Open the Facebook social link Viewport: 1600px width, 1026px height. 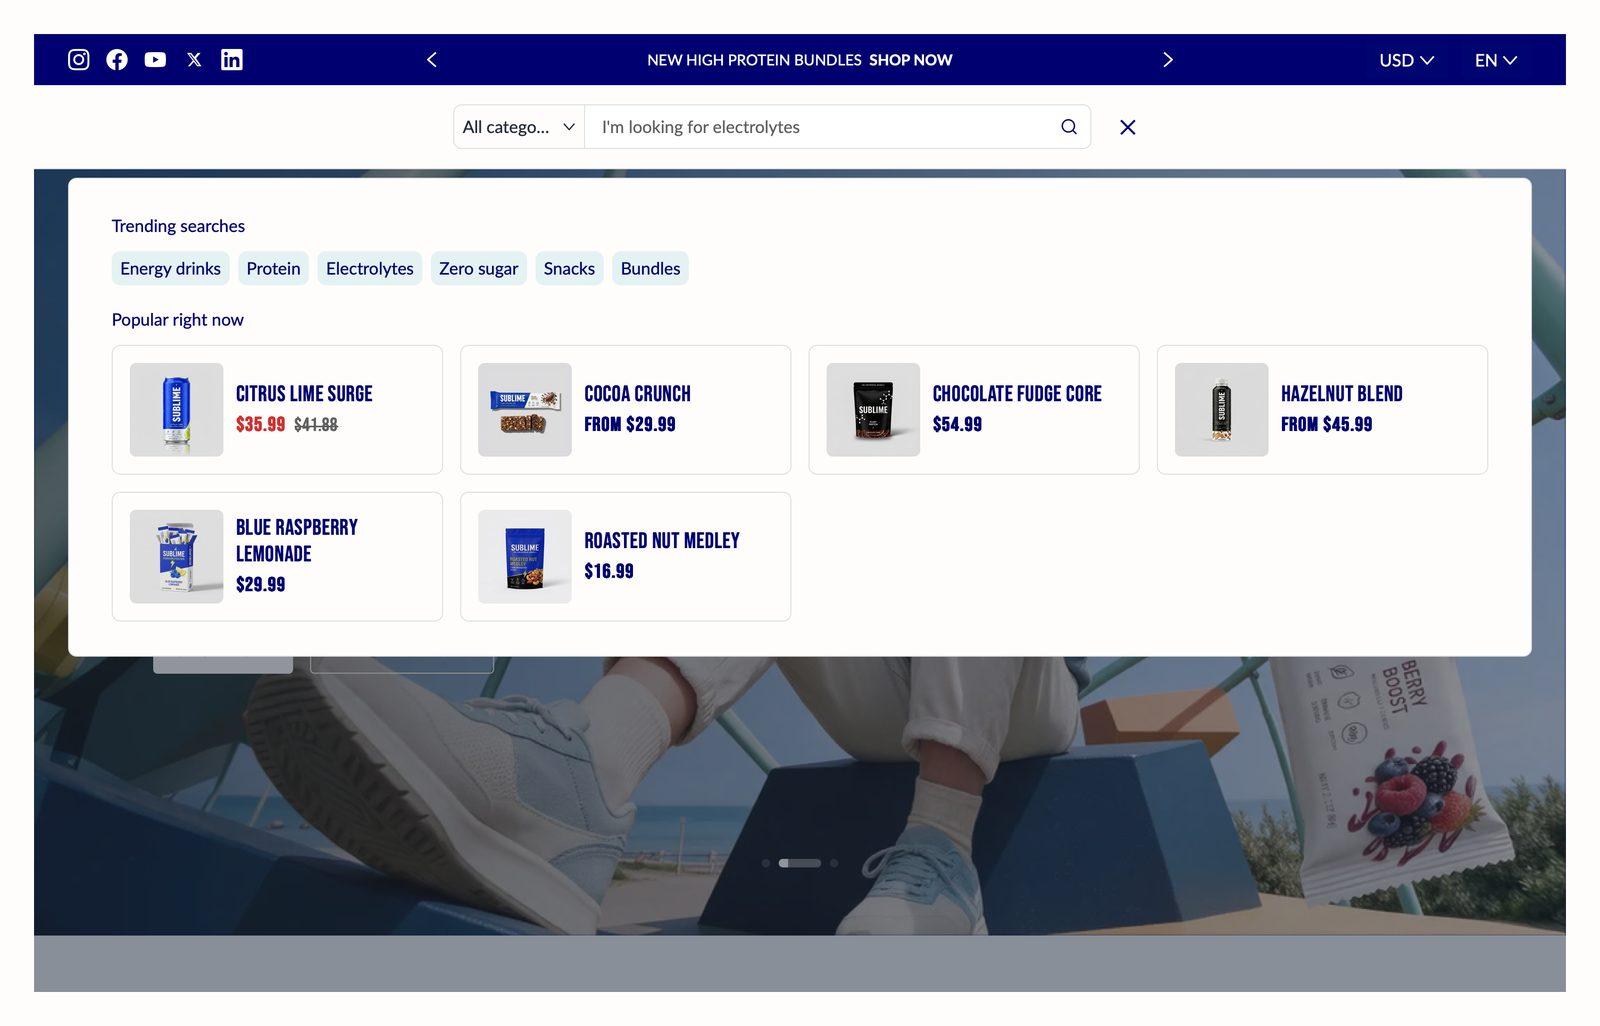coord(117,60)
